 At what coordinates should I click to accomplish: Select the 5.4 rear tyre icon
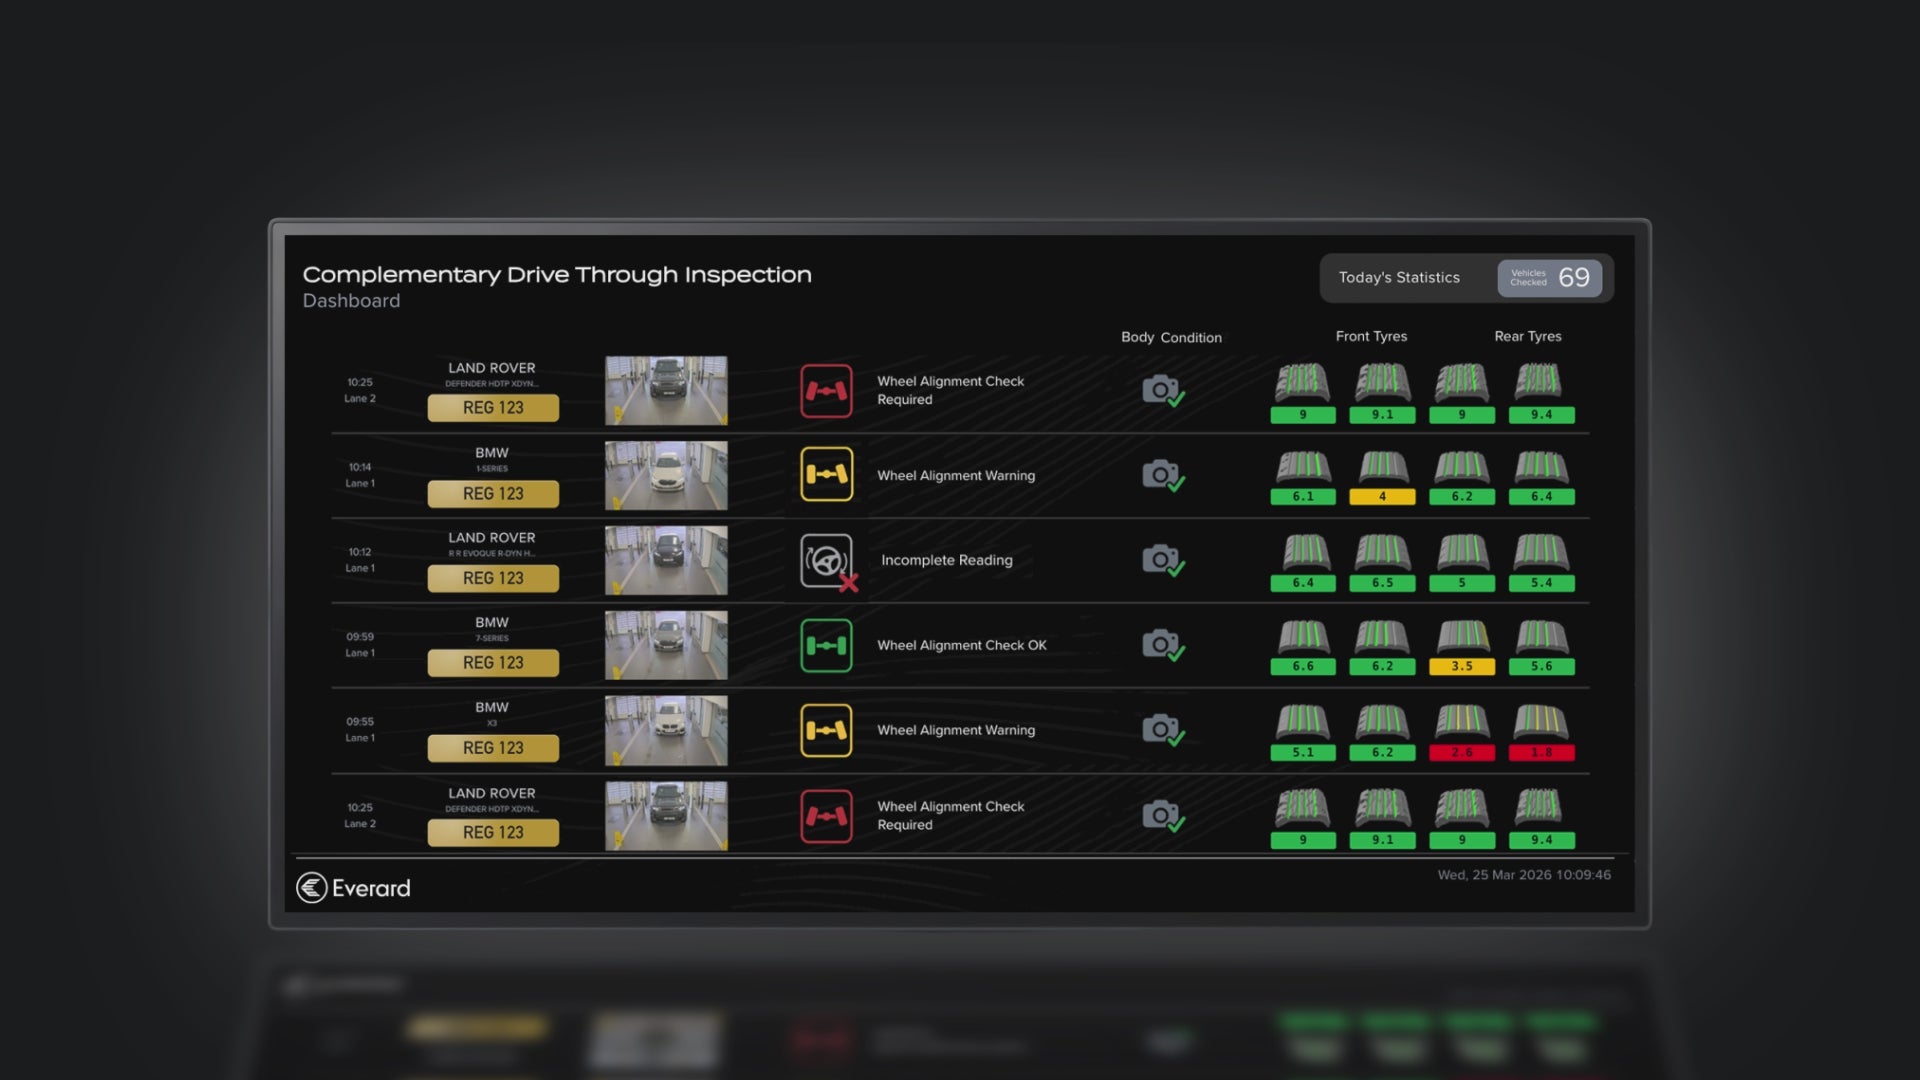[x=1541, y=562]
